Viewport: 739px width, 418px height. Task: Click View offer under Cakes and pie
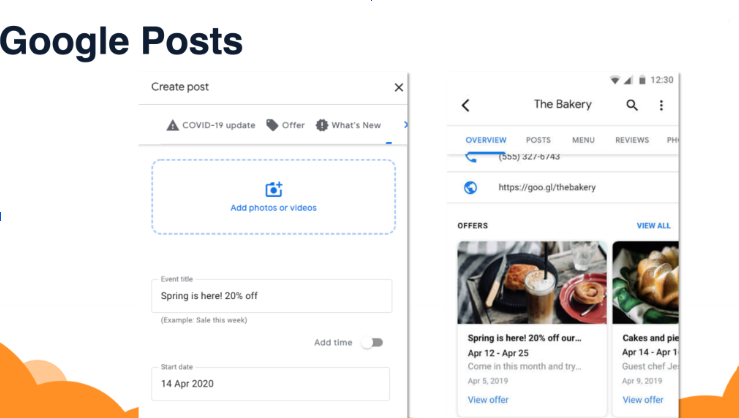tap(643, 400)
